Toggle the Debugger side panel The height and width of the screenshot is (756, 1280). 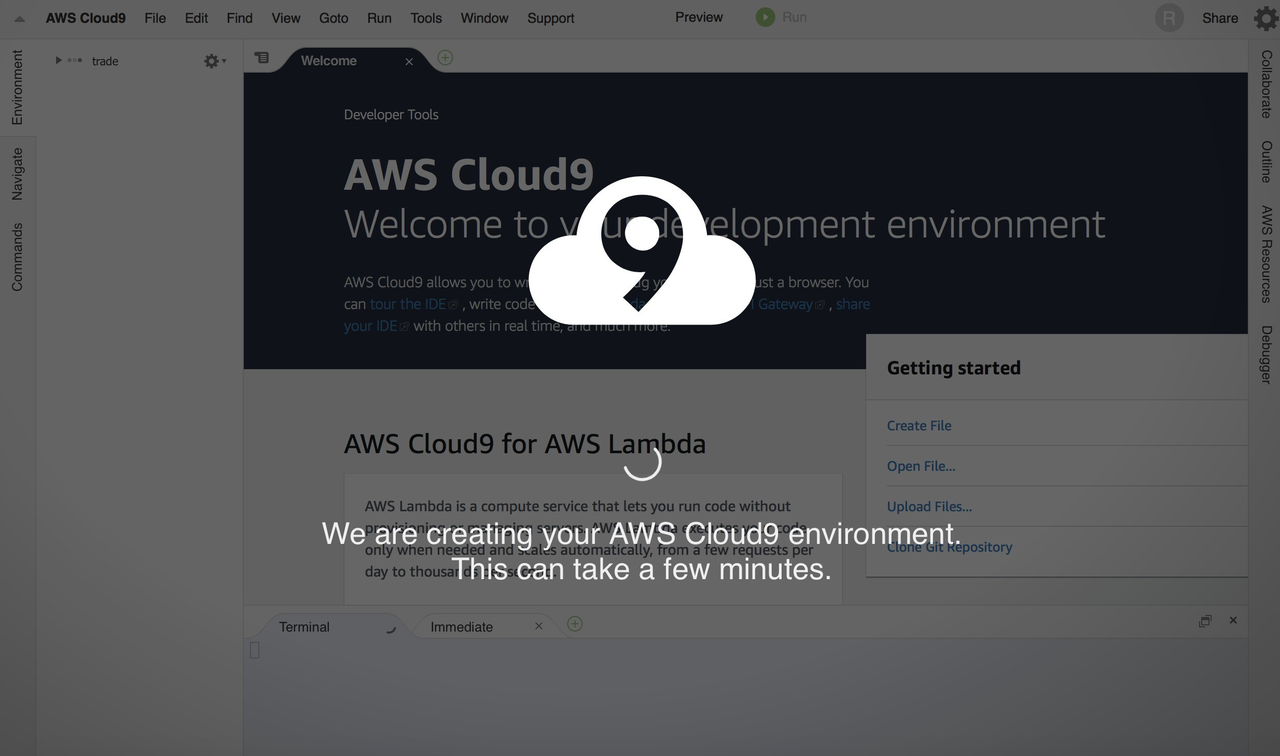pos(1266,354)
